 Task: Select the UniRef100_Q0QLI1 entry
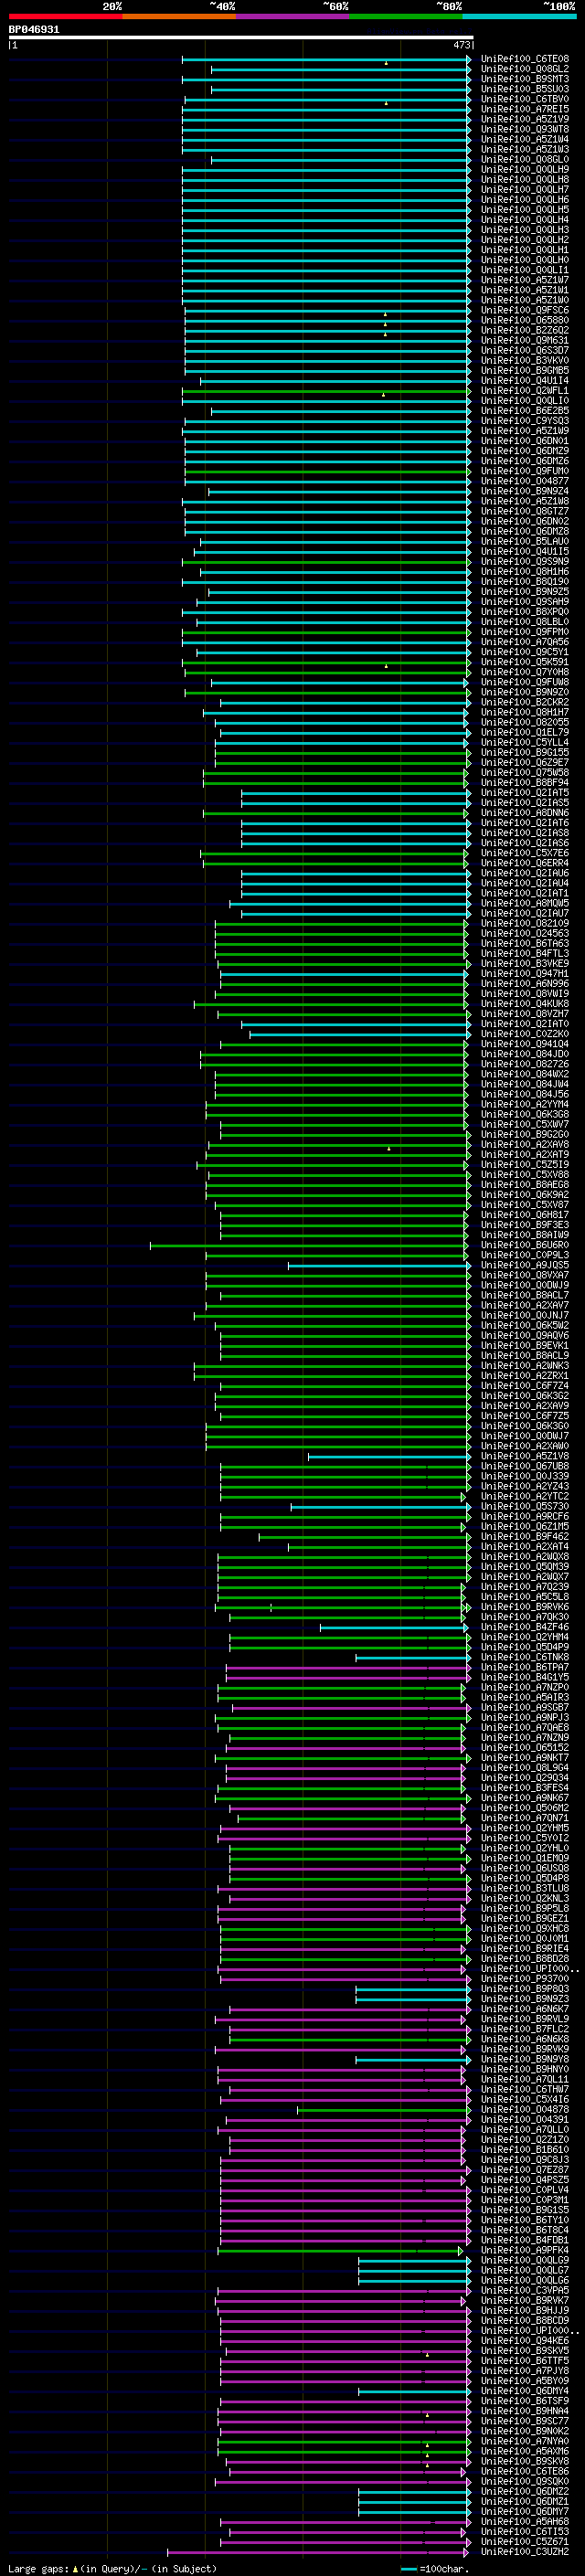coord(525,270)
